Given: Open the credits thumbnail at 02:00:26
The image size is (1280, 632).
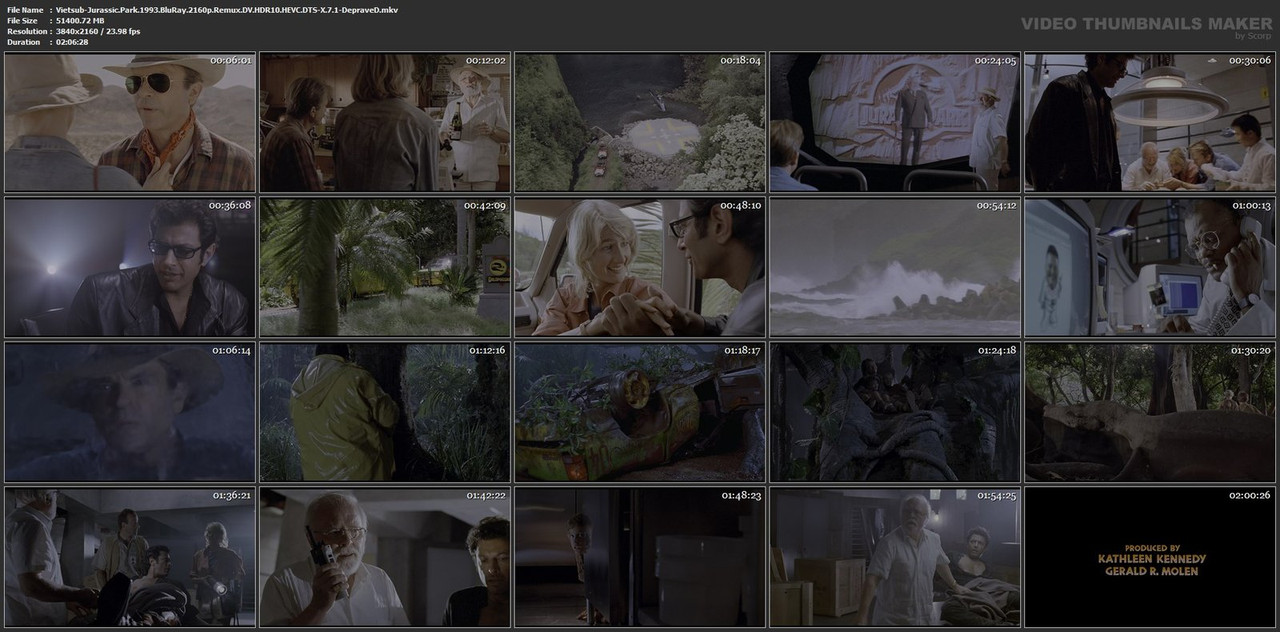Looking at the screenshot, I should [x=1150, y=557].
